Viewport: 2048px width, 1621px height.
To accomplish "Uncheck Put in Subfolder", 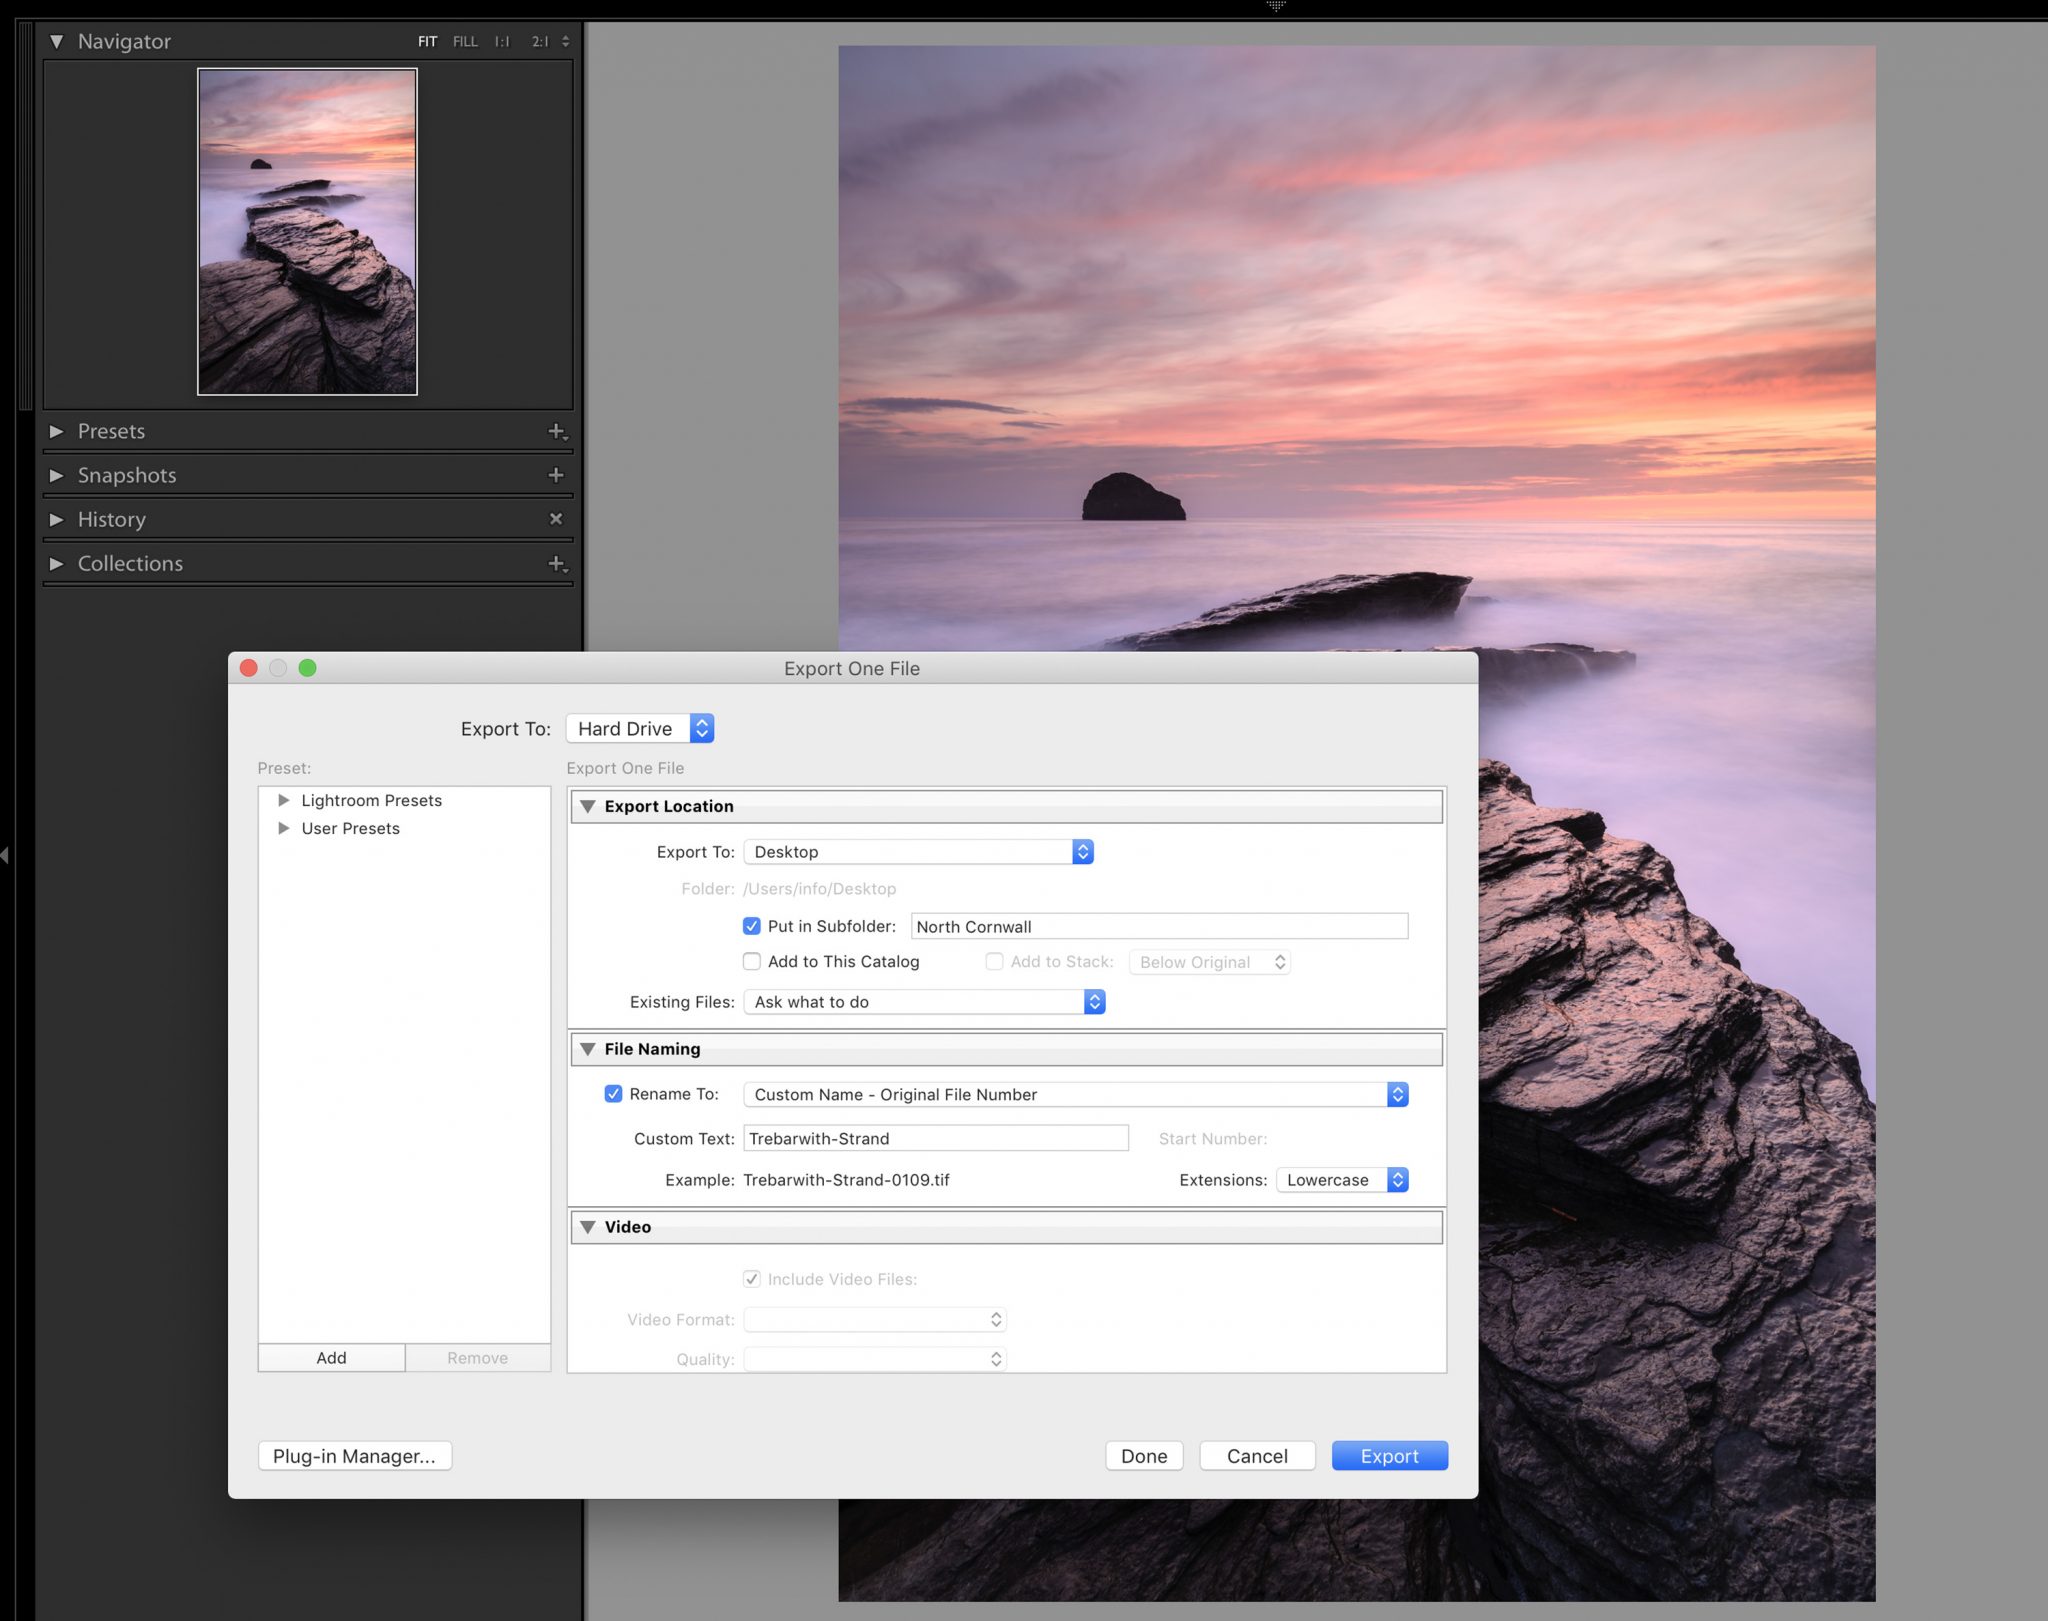I will (751, 926).
